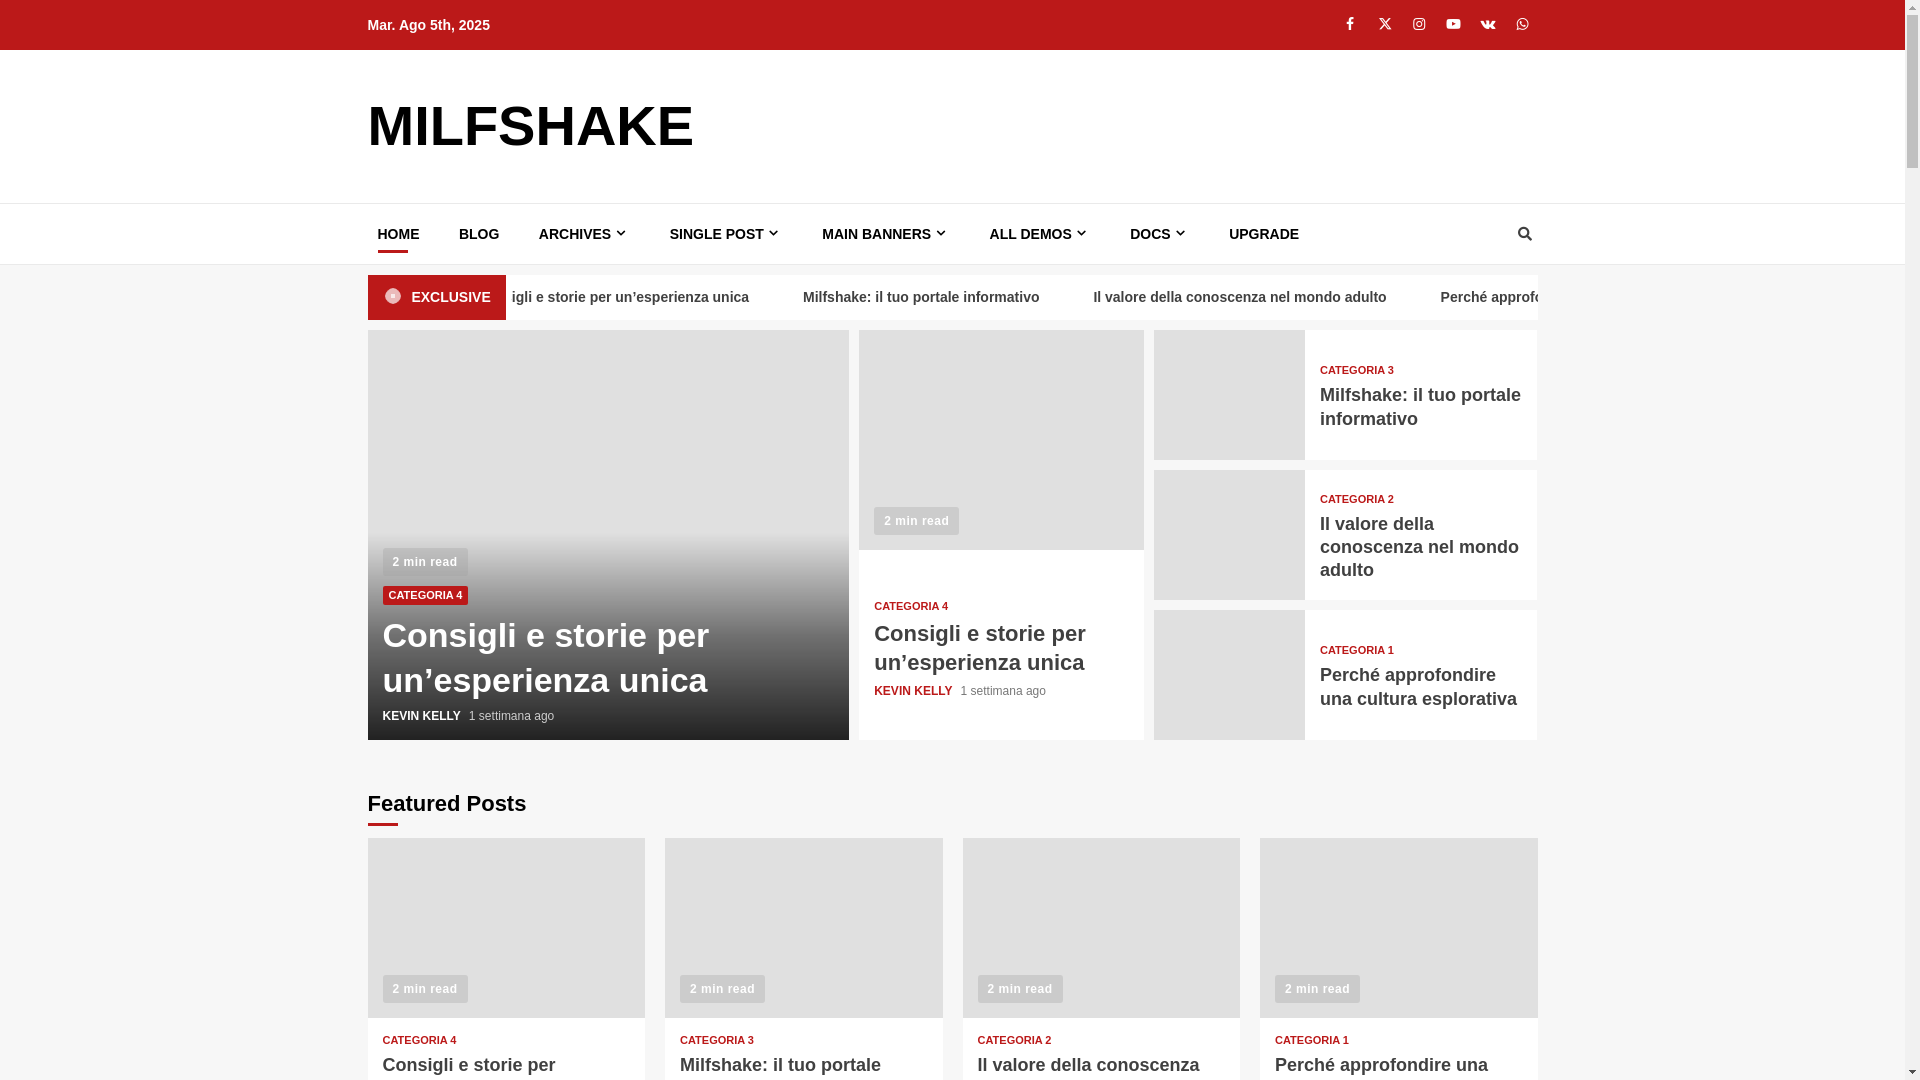Expand the ALL DEMOS dropdown menu
The height and width of the screenshot is (1080, 1920).
click(x=1039, y=234)
